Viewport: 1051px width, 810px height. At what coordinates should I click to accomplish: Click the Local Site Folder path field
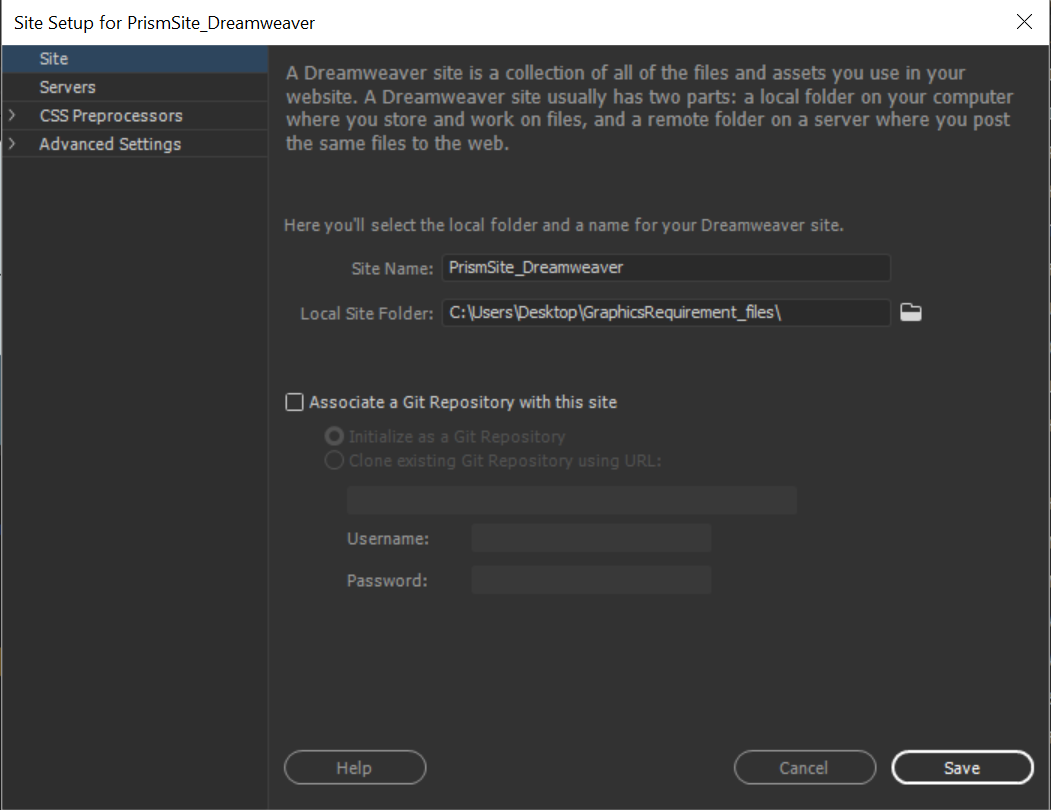665,312
